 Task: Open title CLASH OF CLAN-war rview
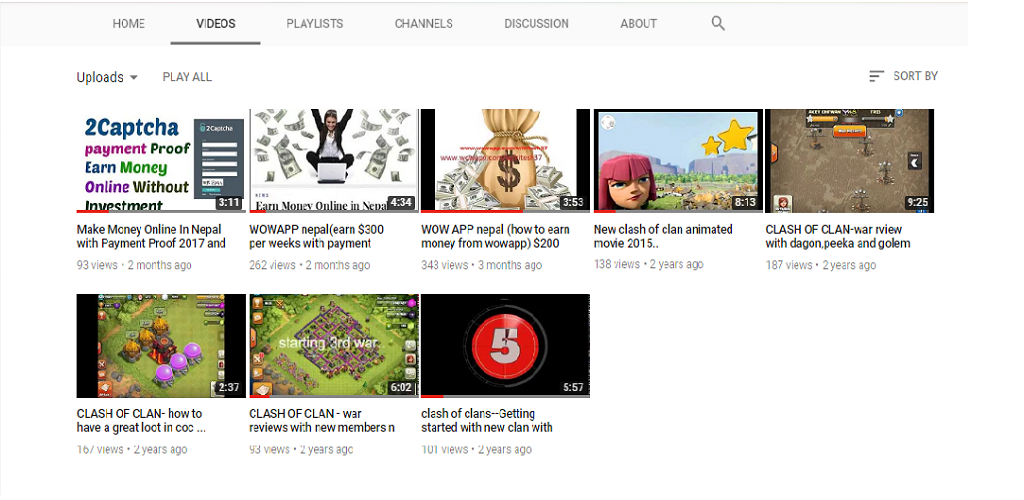(838, 236)
